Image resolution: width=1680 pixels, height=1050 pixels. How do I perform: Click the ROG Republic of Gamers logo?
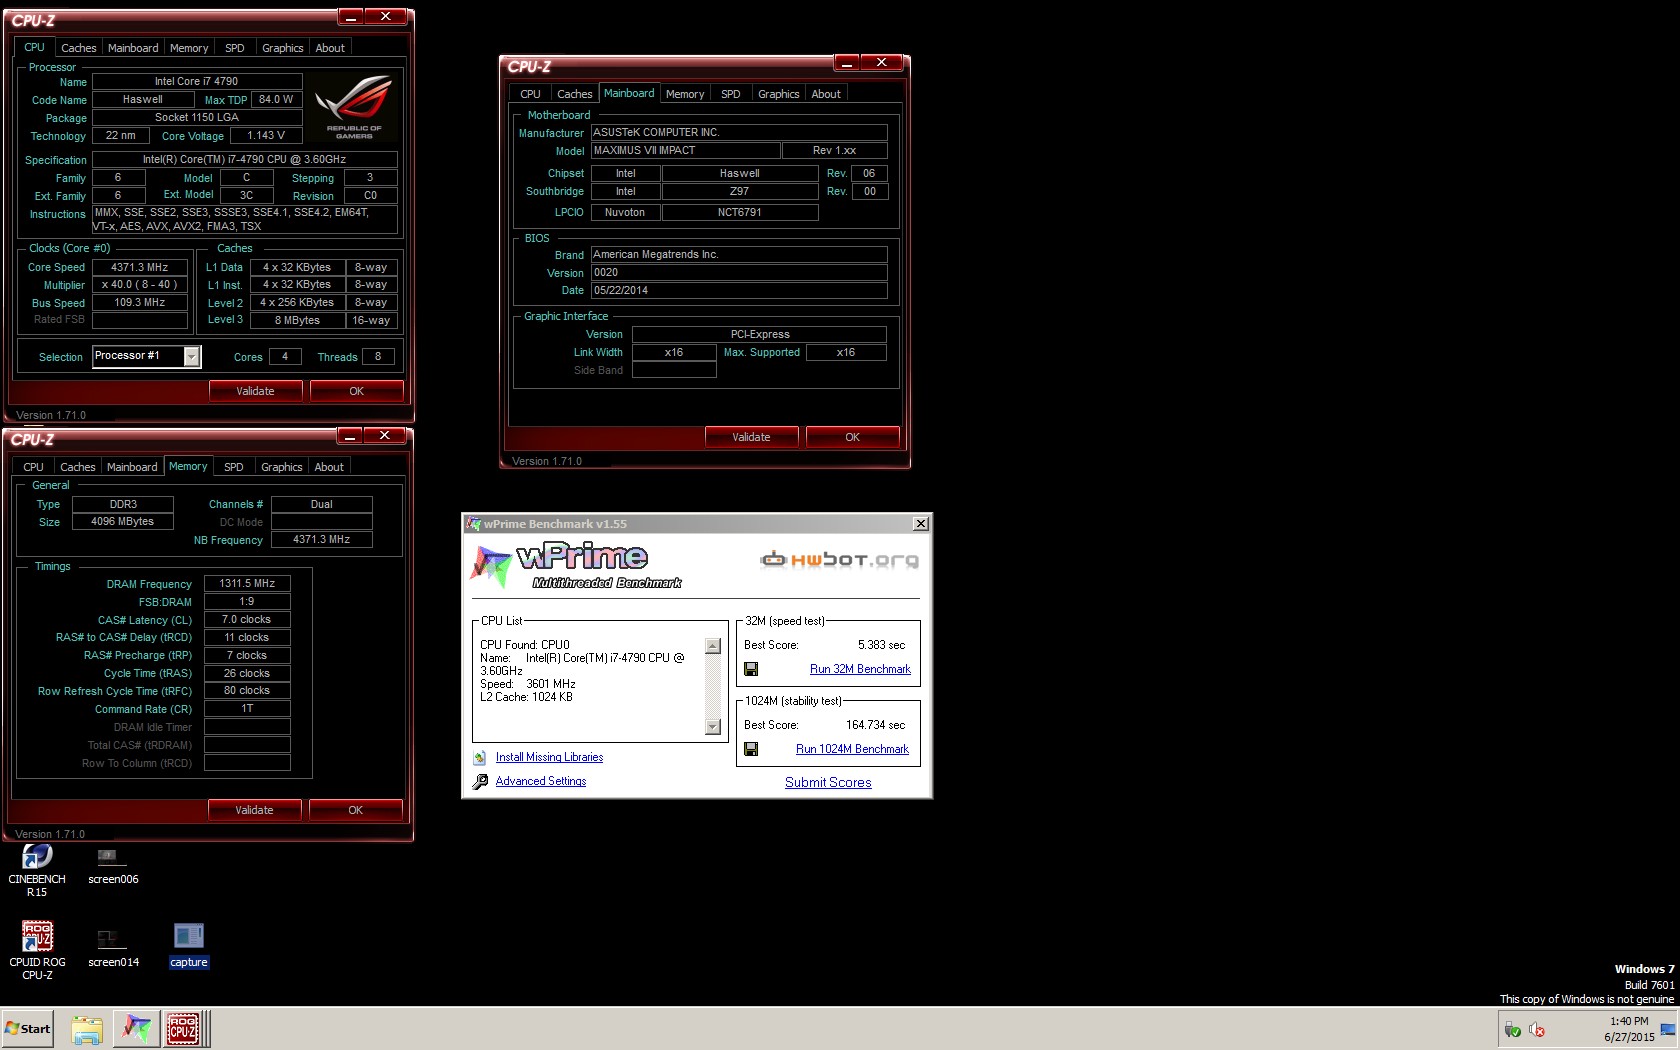354,106
